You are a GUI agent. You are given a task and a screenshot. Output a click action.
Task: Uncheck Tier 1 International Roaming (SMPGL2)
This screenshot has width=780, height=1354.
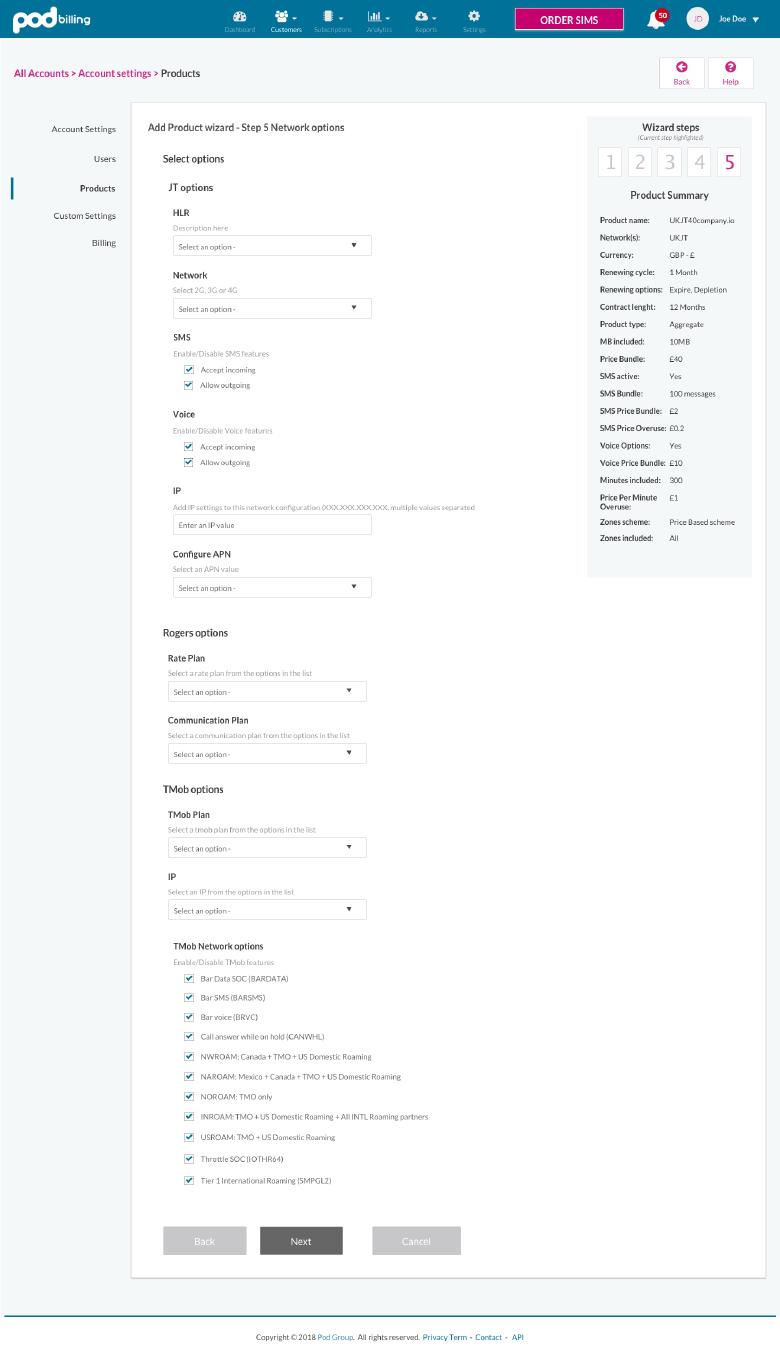189,1180
